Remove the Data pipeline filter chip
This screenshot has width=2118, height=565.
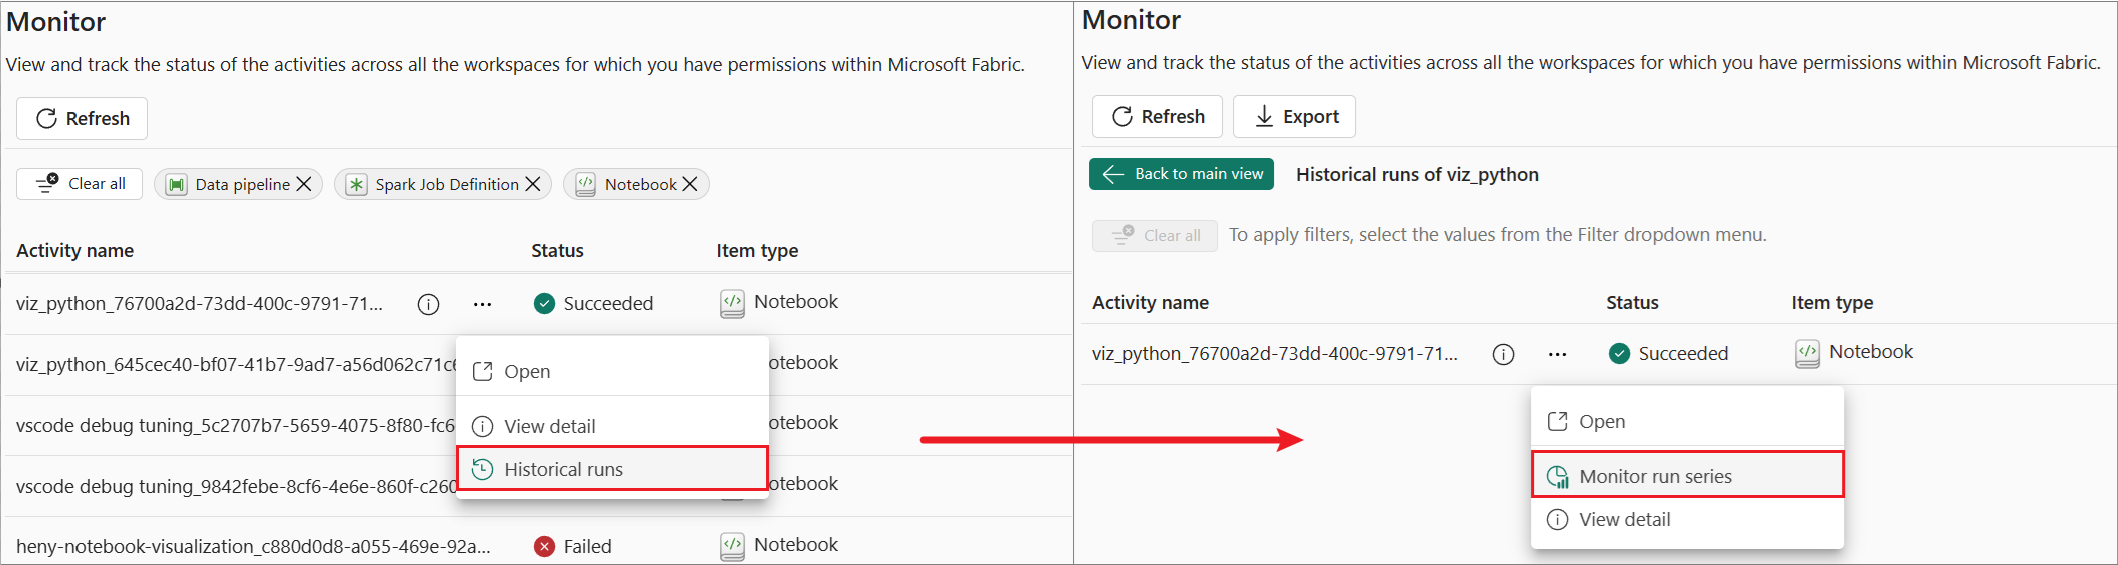[x=304, y=184]
